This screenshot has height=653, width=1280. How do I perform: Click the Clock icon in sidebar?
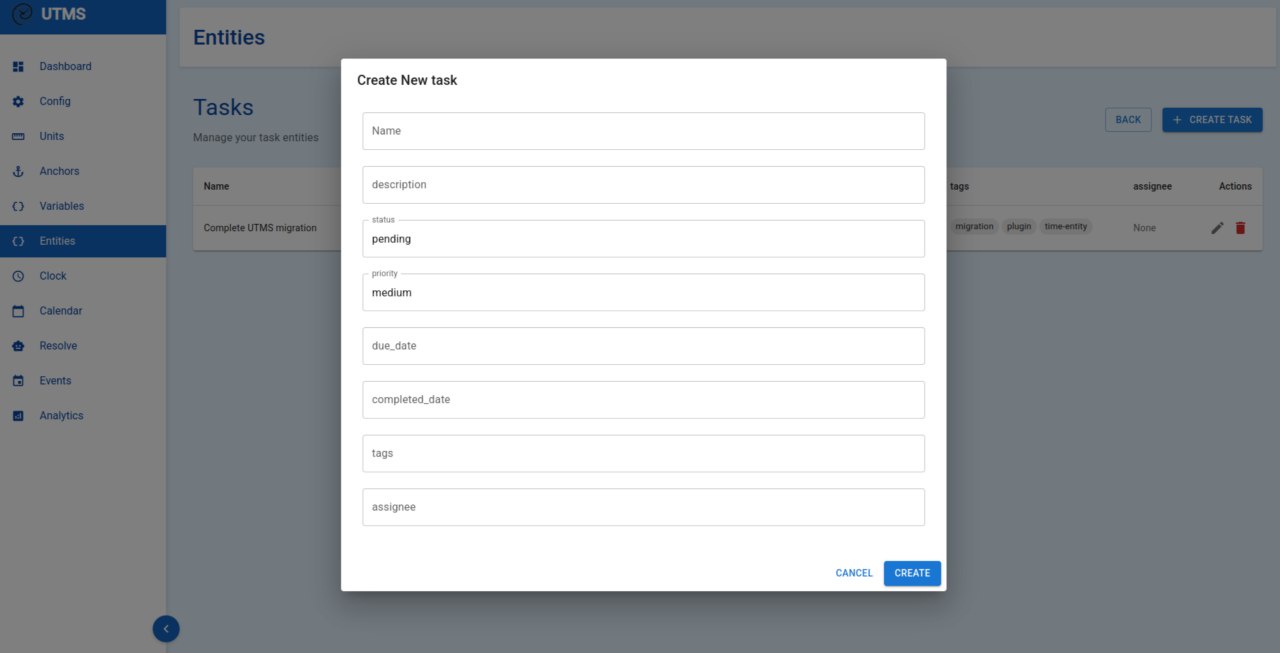[x=18, y=277]
